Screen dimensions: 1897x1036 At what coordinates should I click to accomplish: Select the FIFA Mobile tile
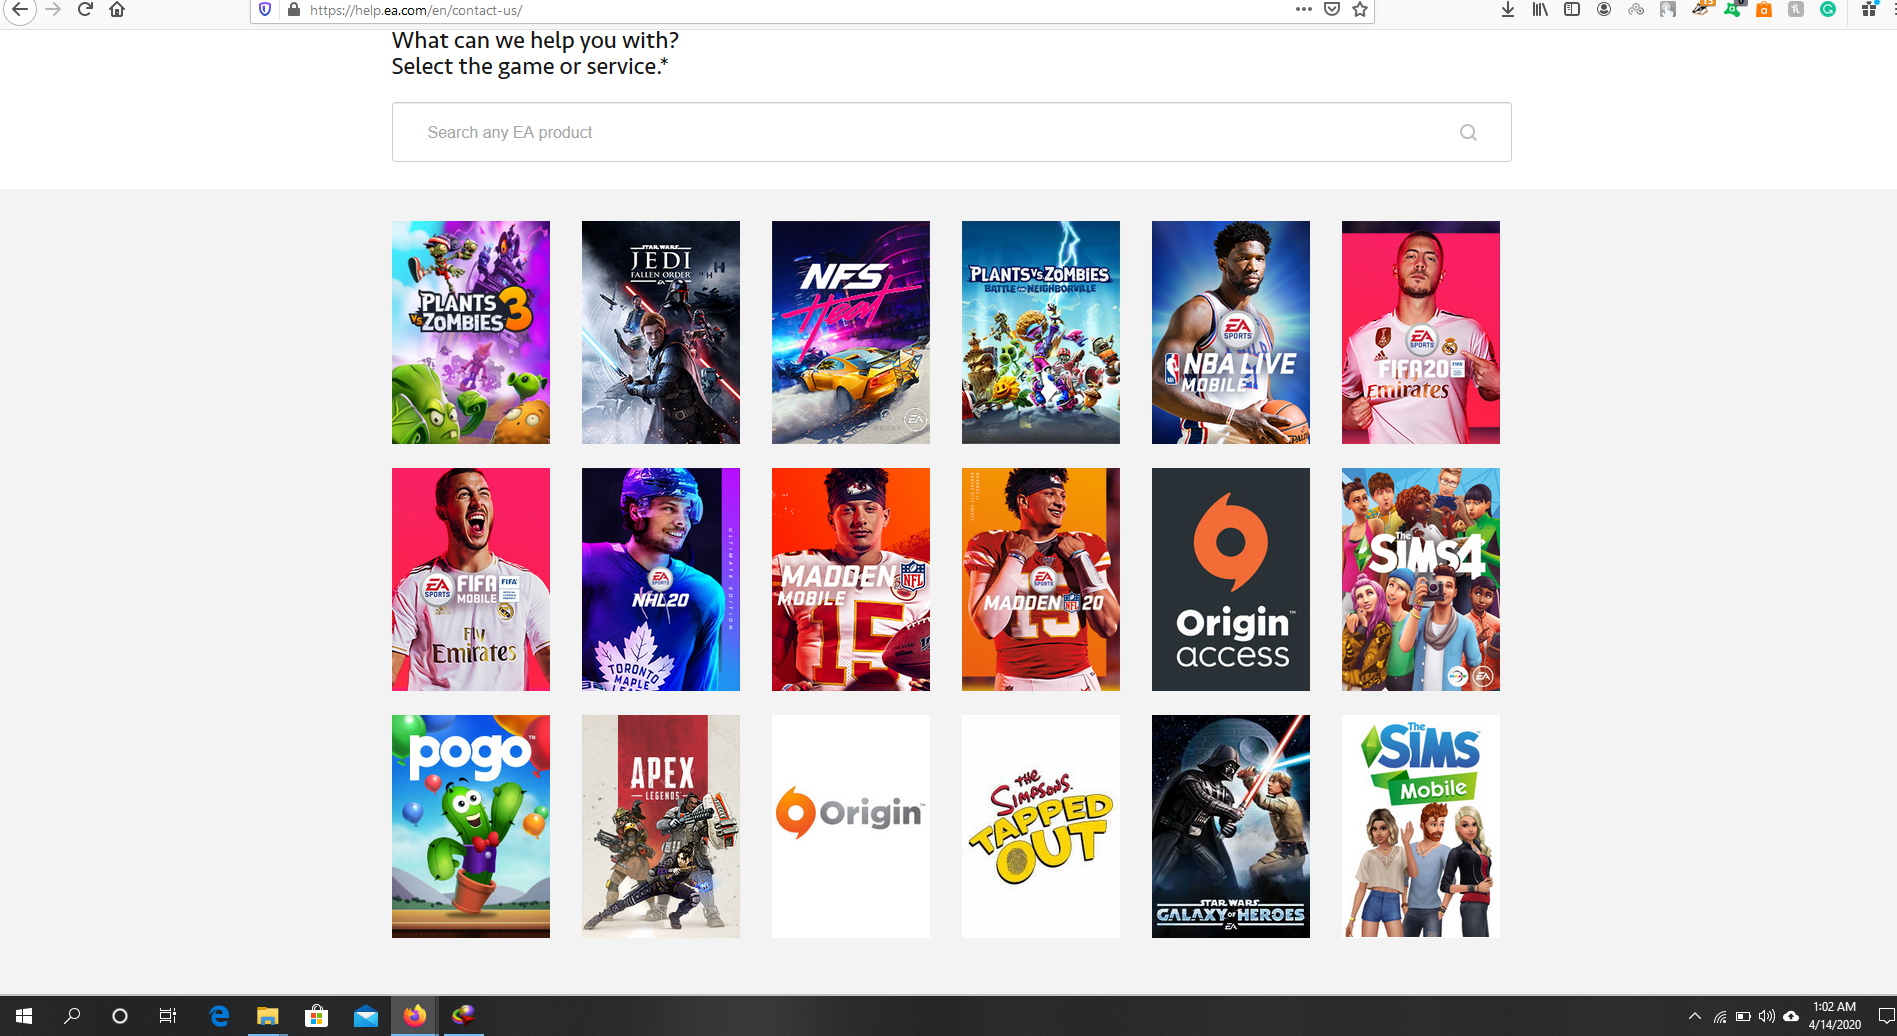pyautogui.click(x=471, y=579)
